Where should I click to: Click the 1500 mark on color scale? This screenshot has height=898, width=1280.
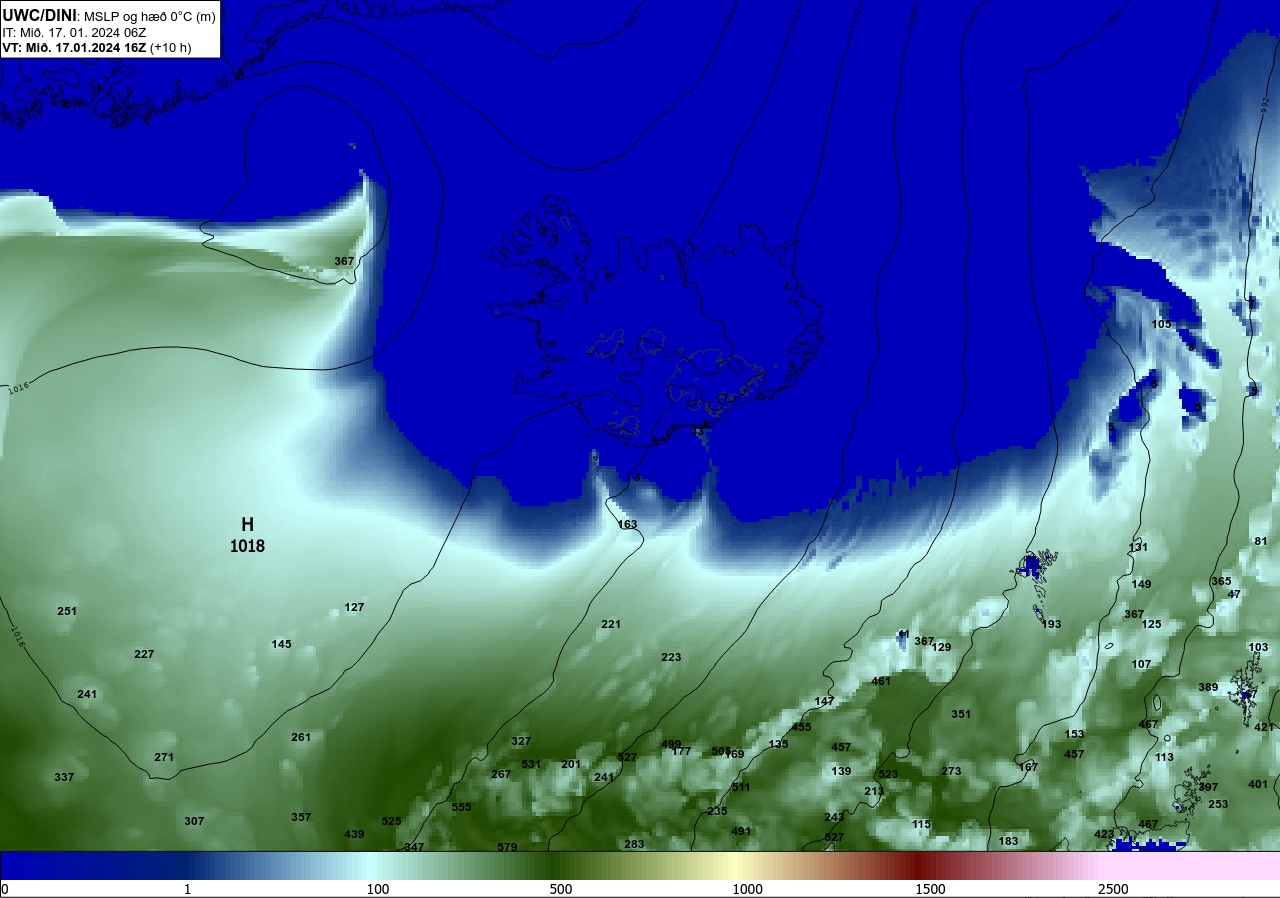click(x=930, y=889)
